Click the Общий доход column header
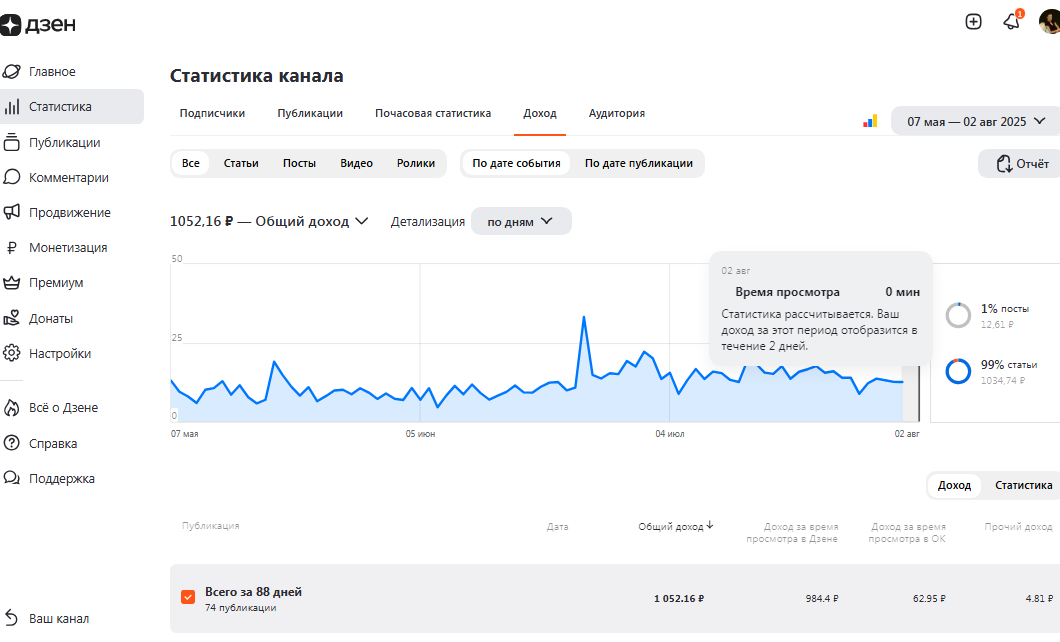Screen dimensions: 1060x642 click(671, 526)
